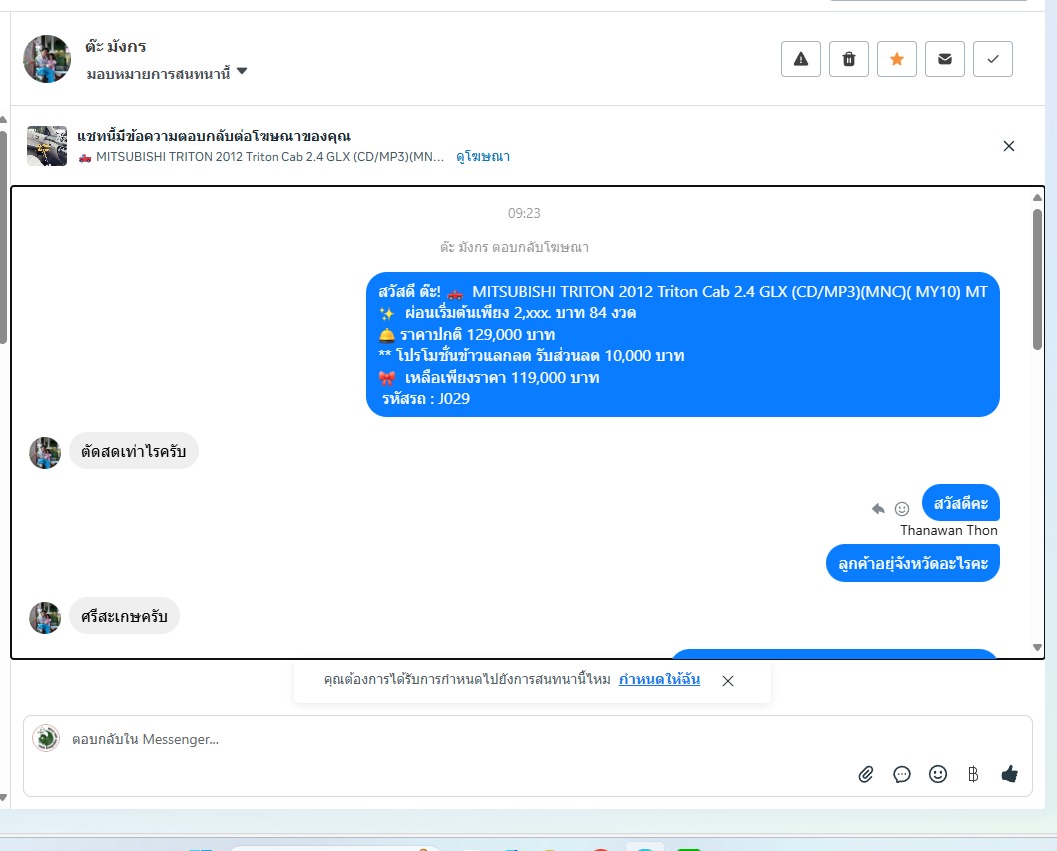Close the ad reply banner
The width and height of the screenshot is (1057, 851).
tap(1008, 146)
